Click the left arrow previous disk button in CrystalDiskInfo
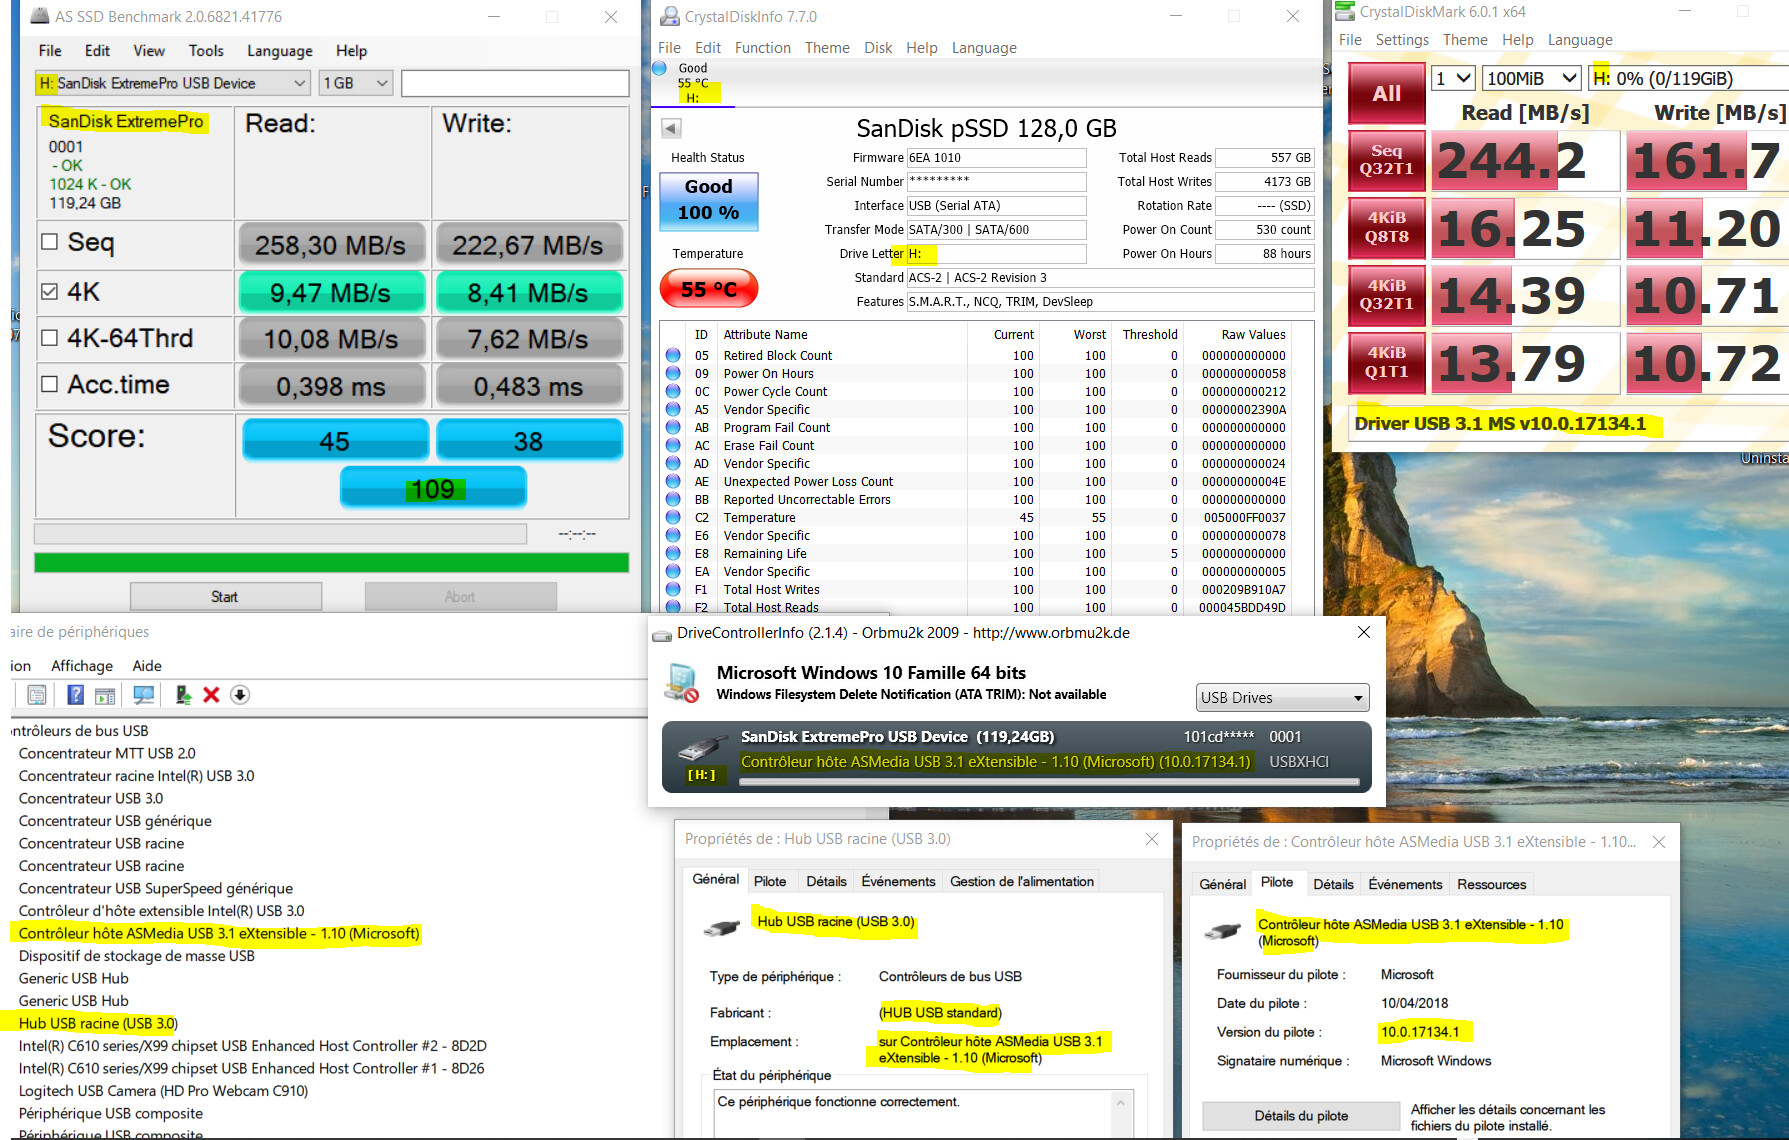This screenshot has height=1140, width=1789. coord(671,128)
